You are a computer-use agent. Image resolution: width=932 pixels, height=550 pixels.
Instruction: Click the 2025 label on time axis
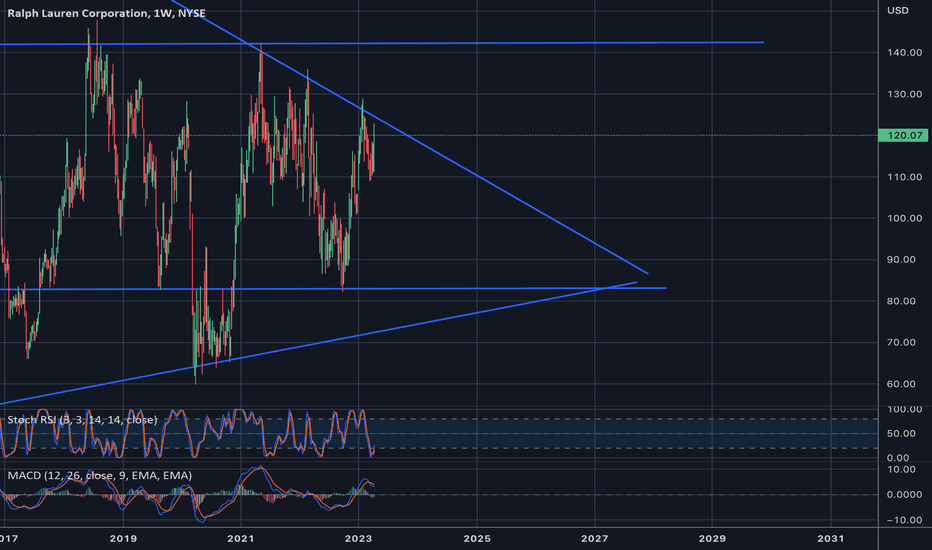click(x=477, y=538)
